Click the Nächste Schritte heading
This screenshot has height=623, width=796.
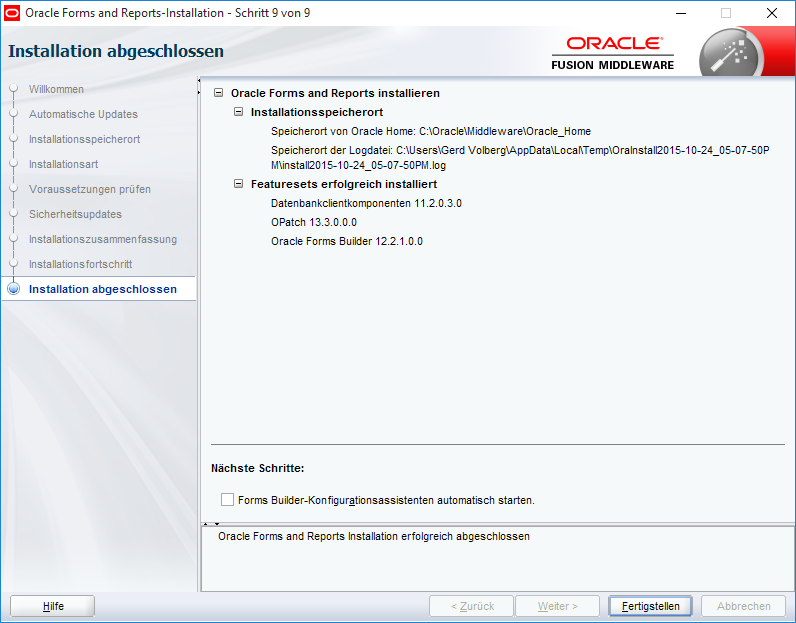point(257,468)
